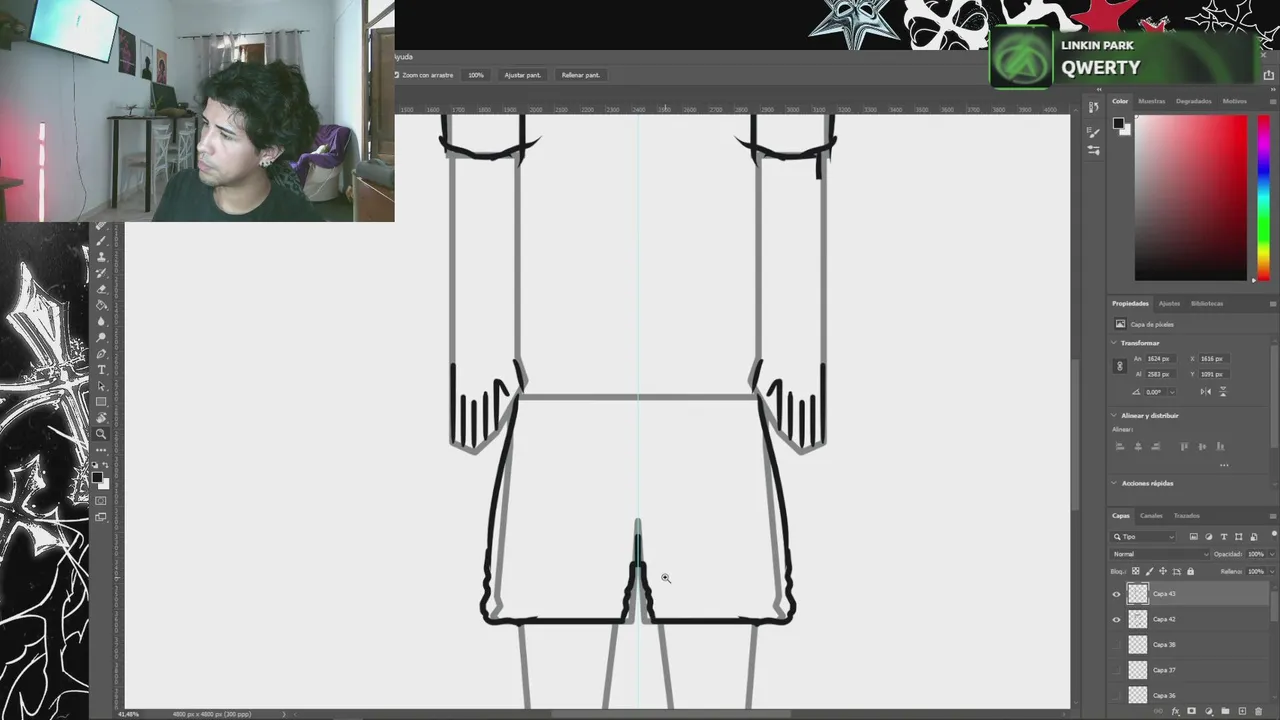The height and width of the screenshot is (720, 1280).
Task: Collapse the Alinear y distribuir section
Action: 1114,415
